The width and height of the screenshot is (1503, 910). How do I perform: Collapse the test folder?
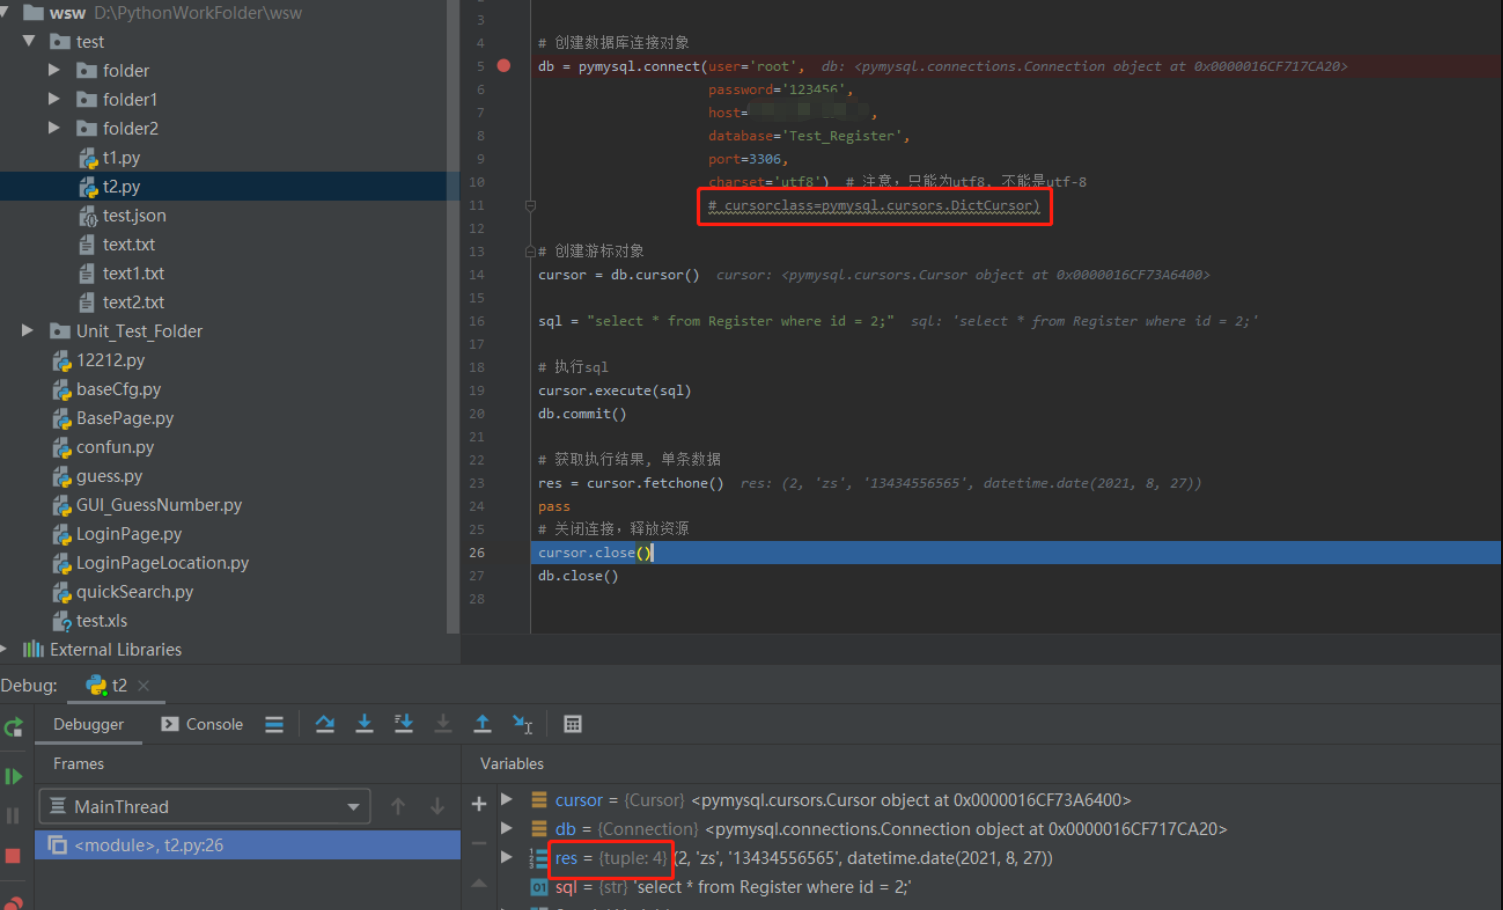tap(29, 41)
